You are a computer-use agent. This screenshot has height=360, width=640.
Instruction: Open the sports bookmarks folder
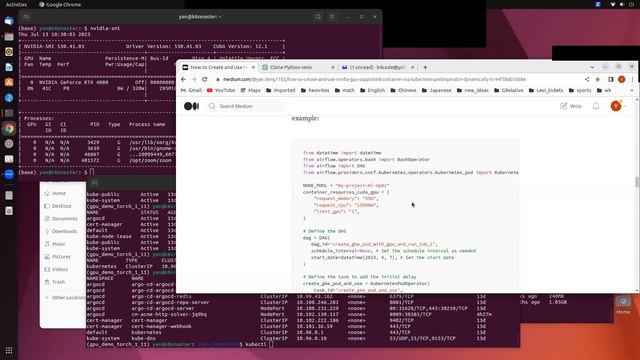[x=580, y=90]
